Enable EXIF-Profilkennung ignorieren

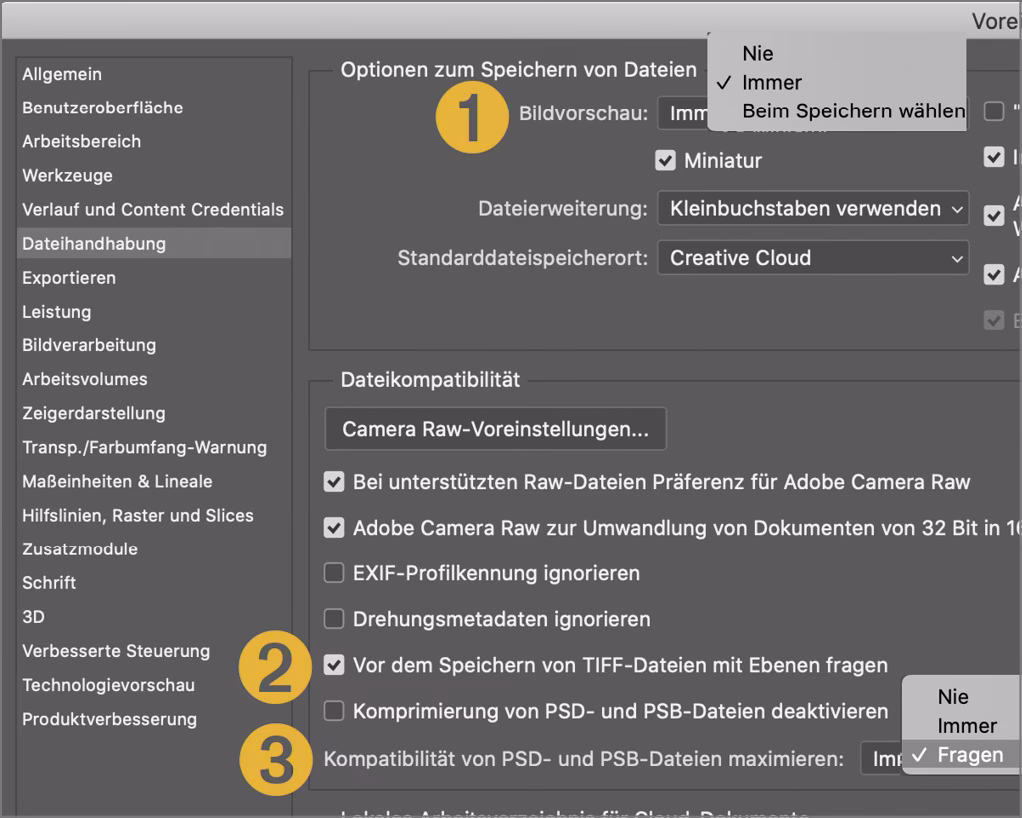334,573
